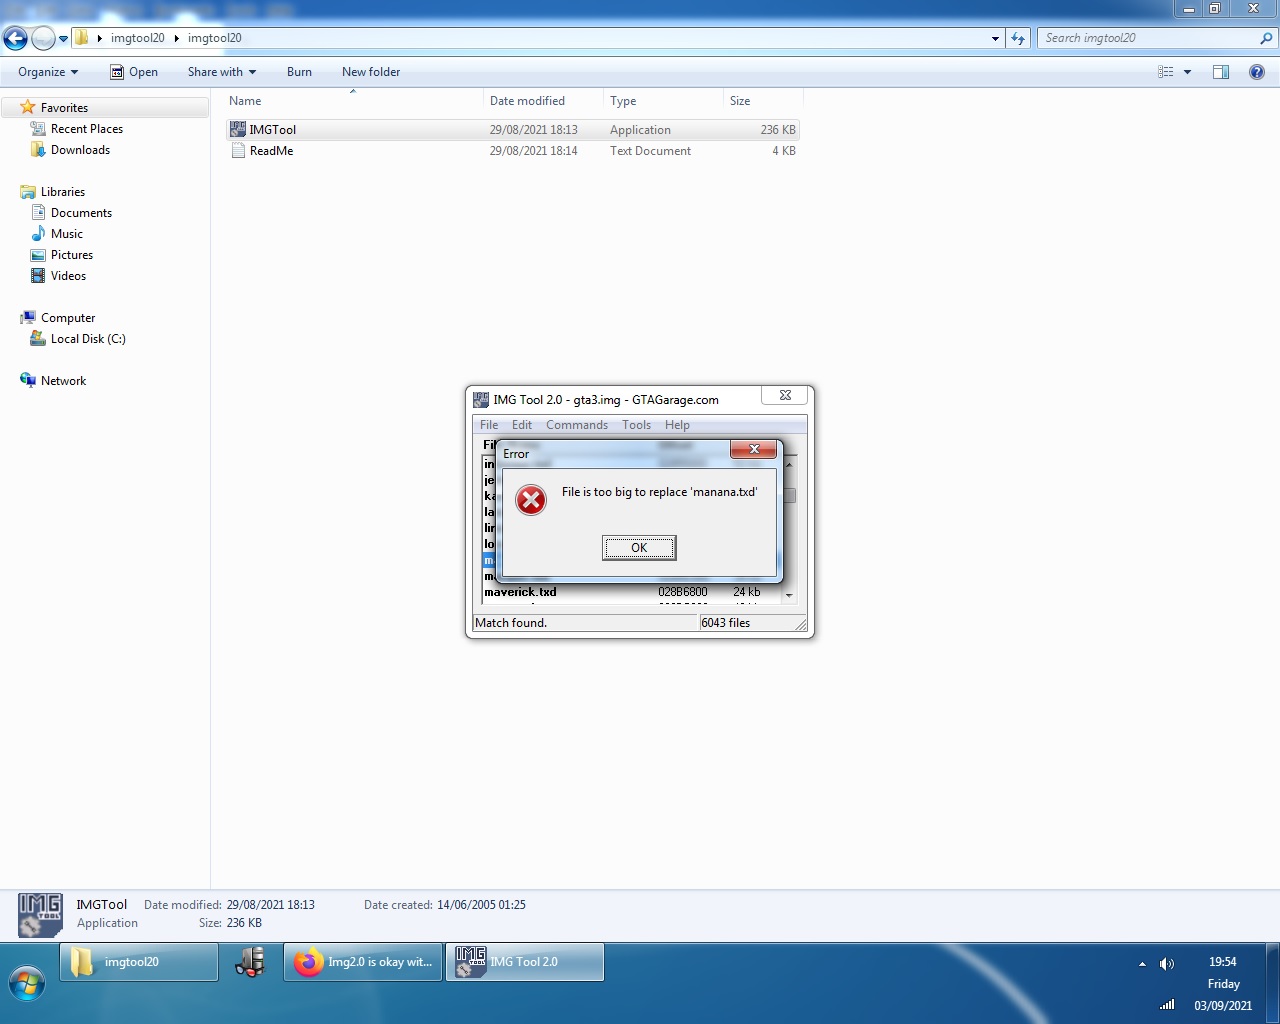Click Burn in Explorer toolbar
The width and height of the screenshot is (1280, 1024).
(299, 72)
